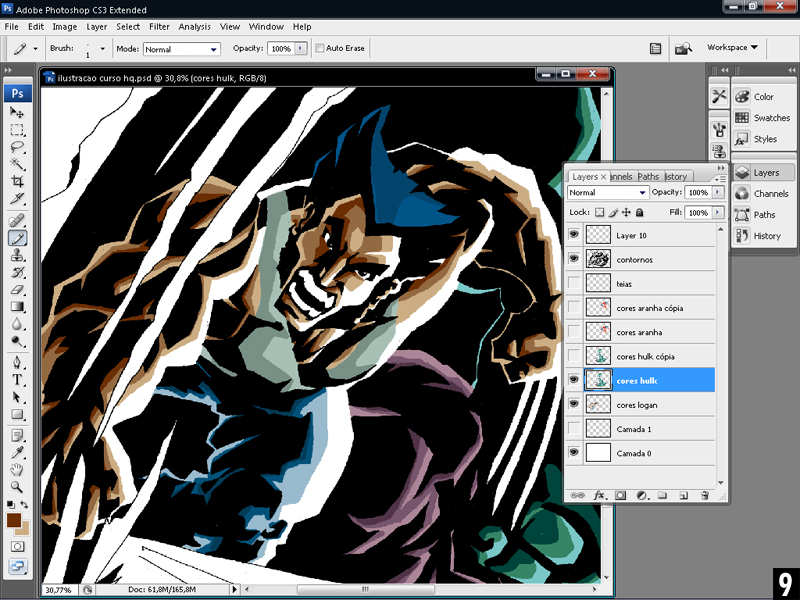Hide the contornos layer
The width and height of the screenshot is (800, 600).
pyautogui.click(x=574, y=258)
